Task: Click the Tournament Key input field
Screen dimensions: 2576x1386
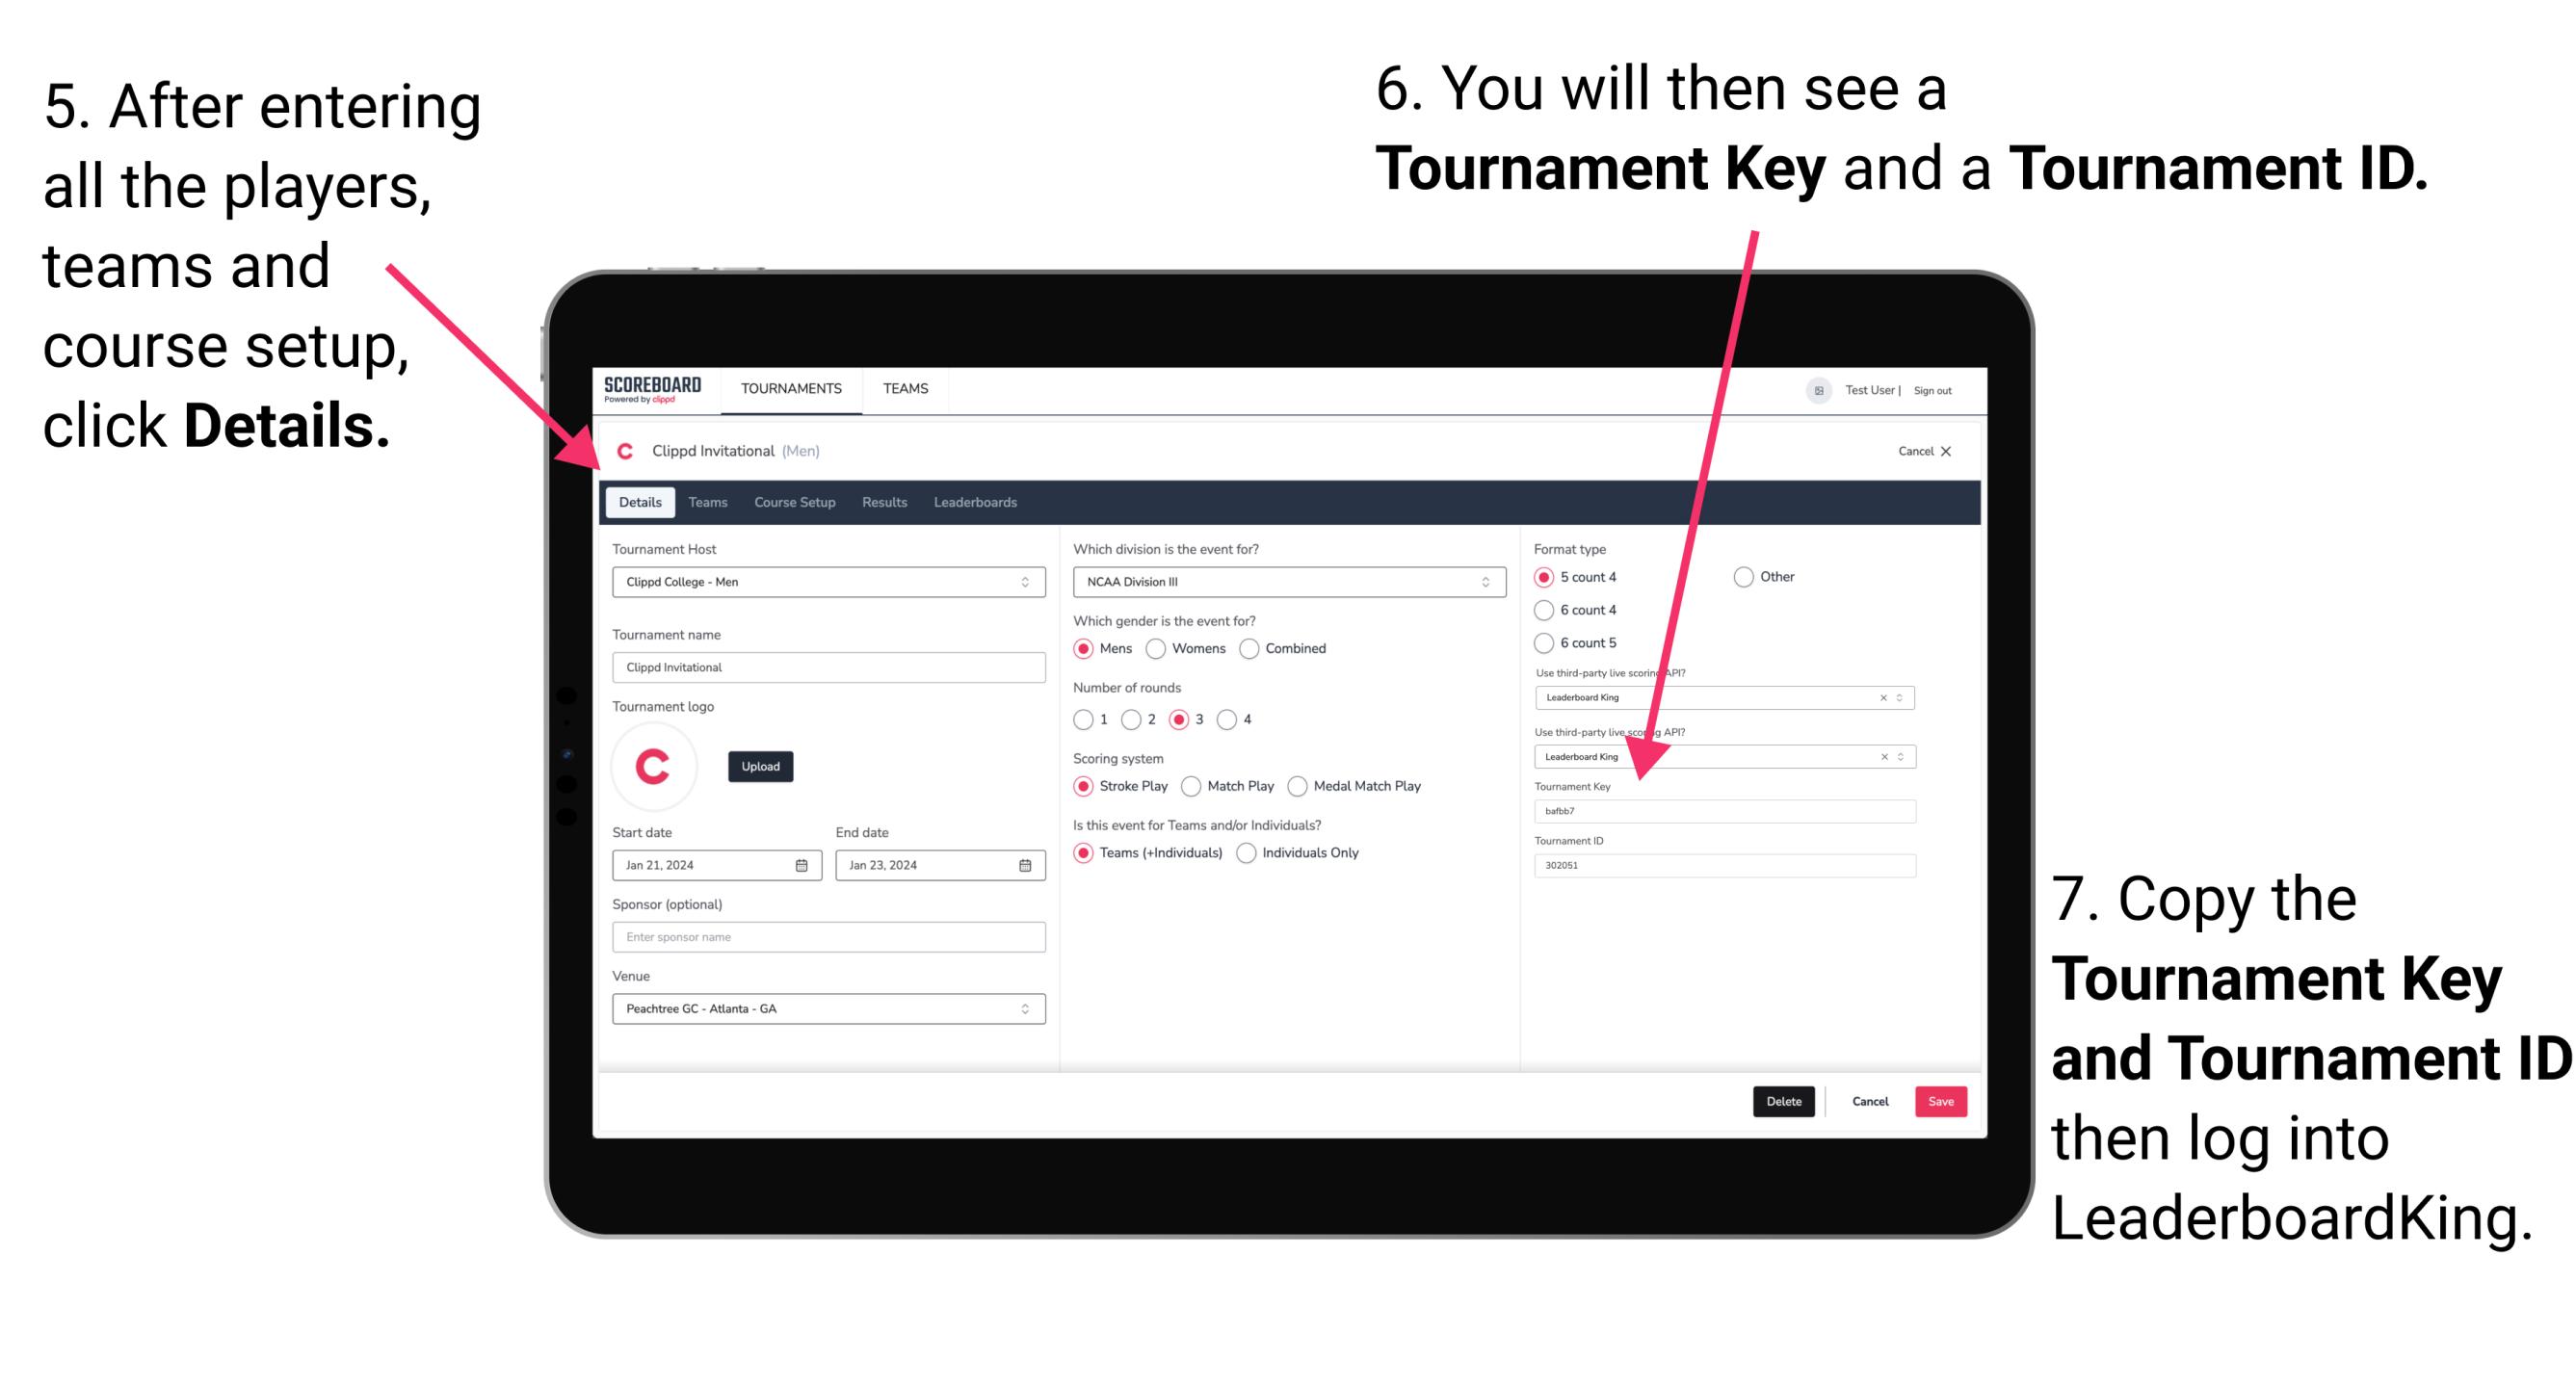Action: [x=1729, y=811]
